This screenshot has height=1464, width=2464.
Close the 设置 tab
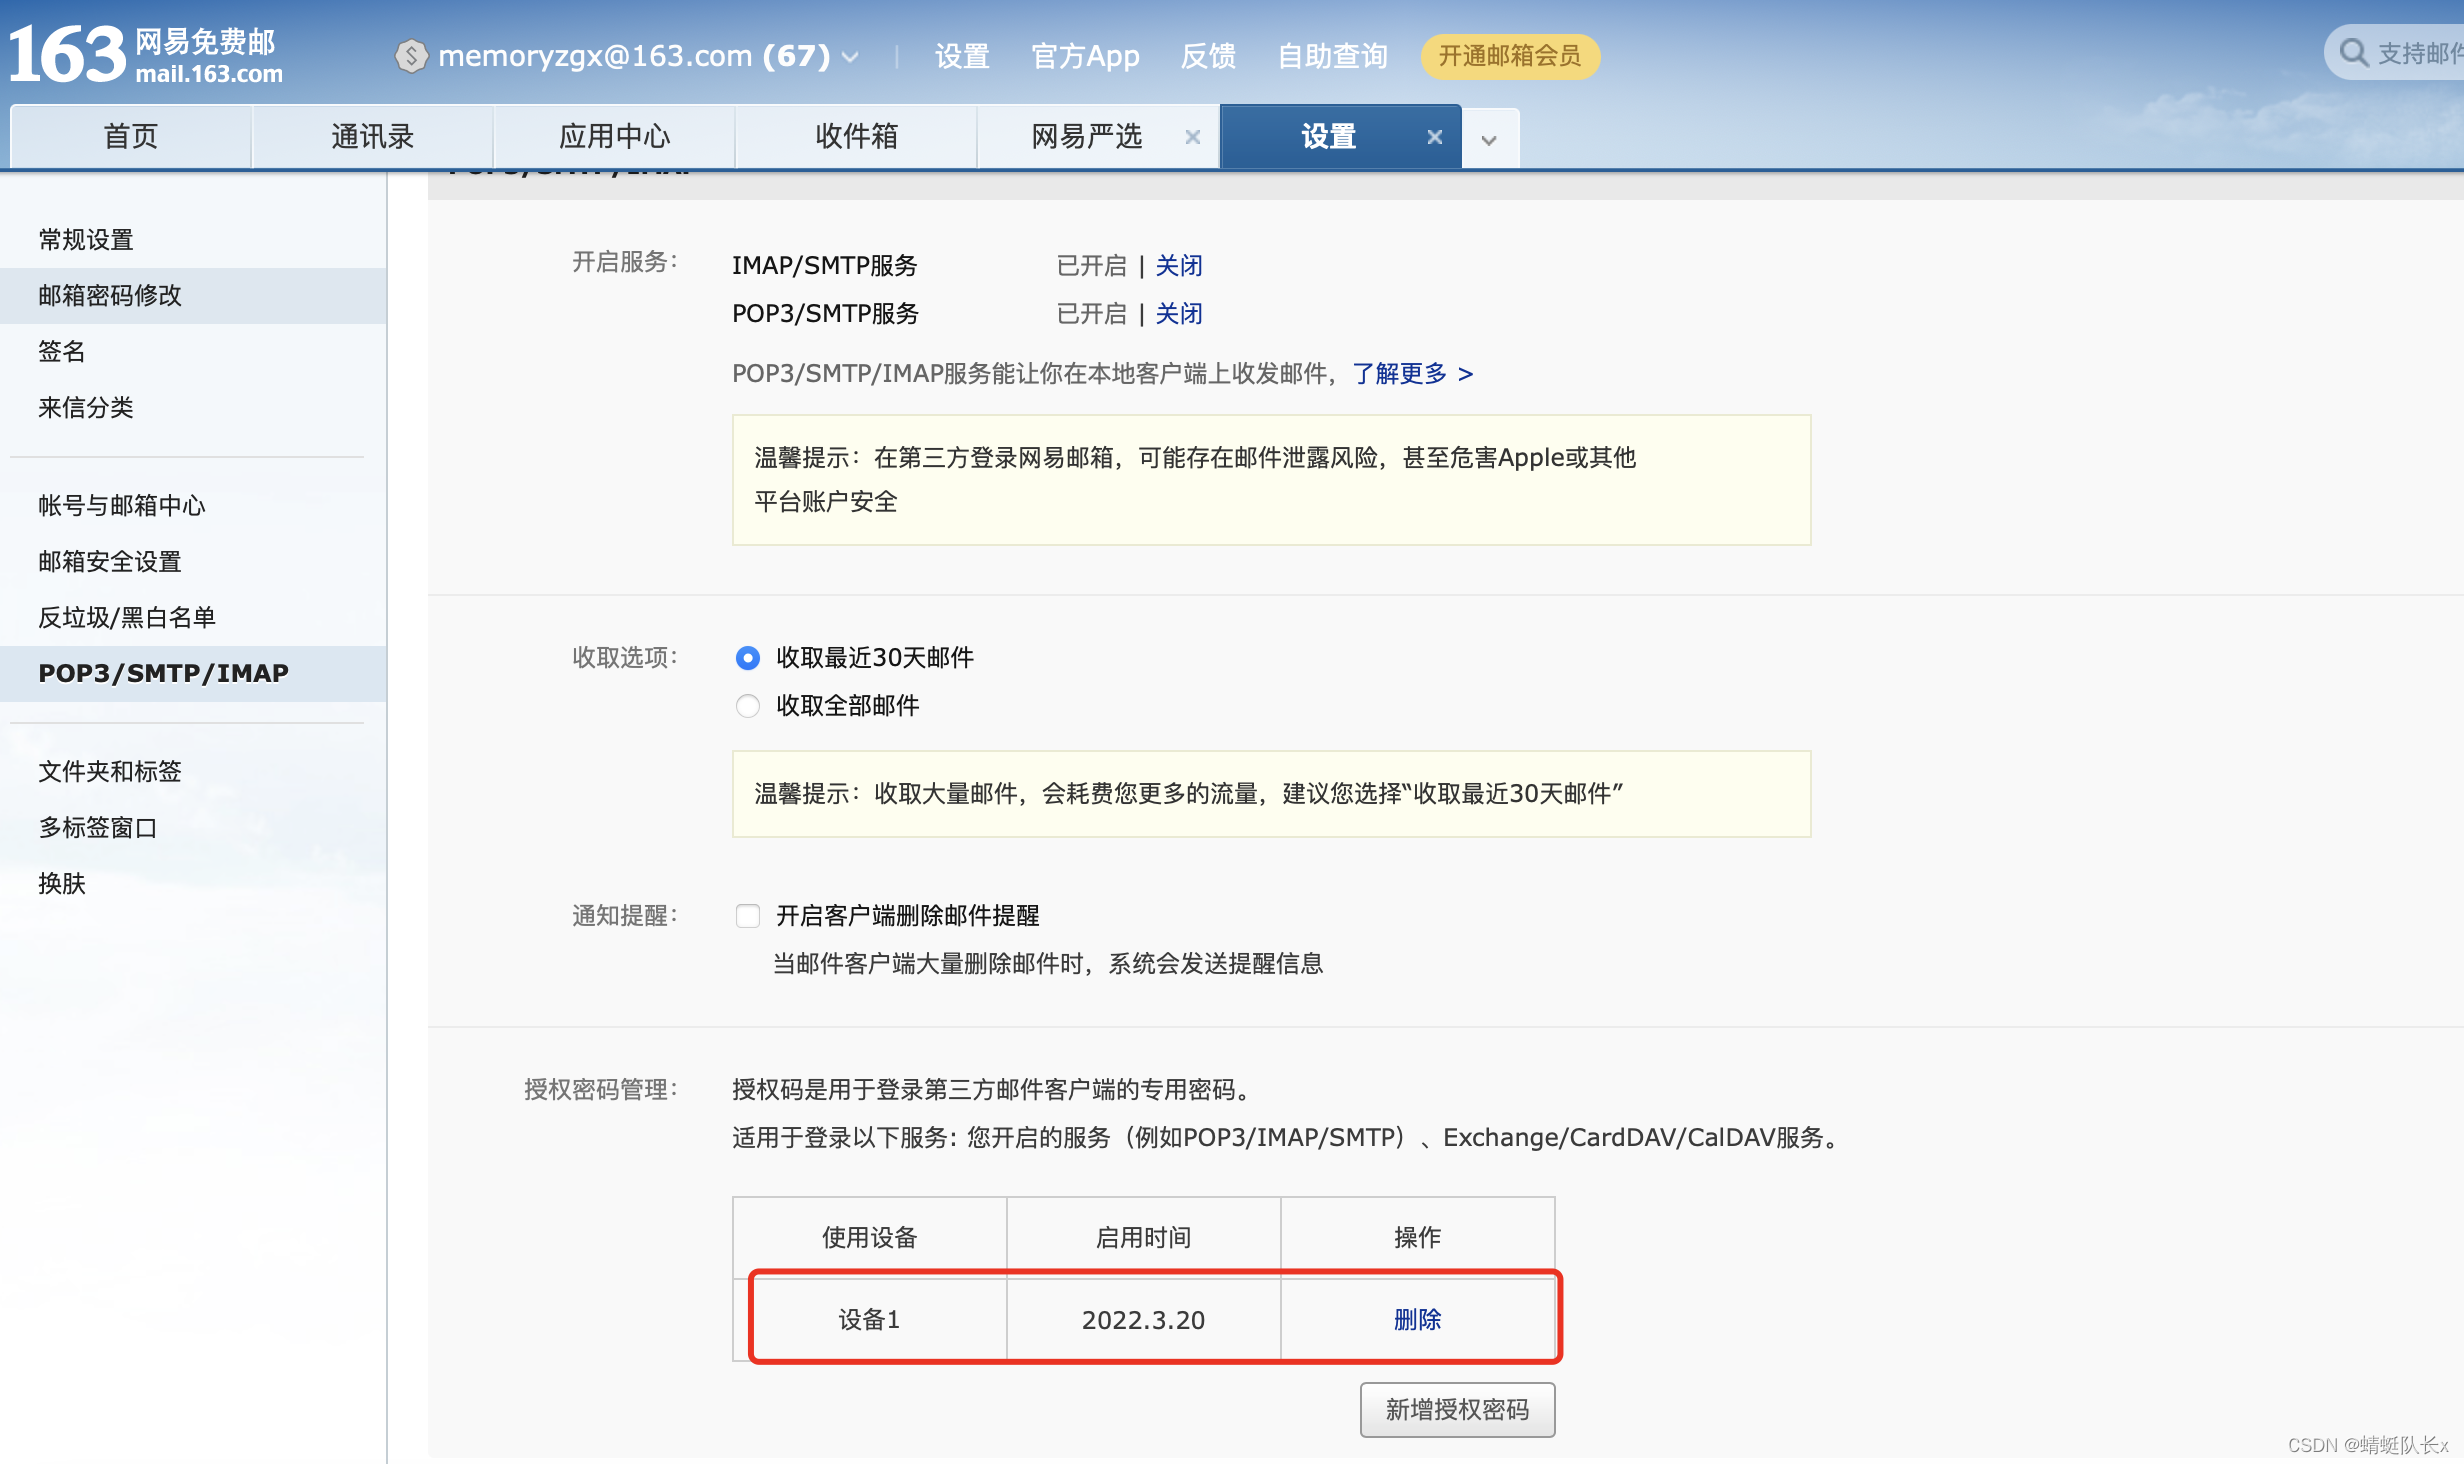[1434, 137]
